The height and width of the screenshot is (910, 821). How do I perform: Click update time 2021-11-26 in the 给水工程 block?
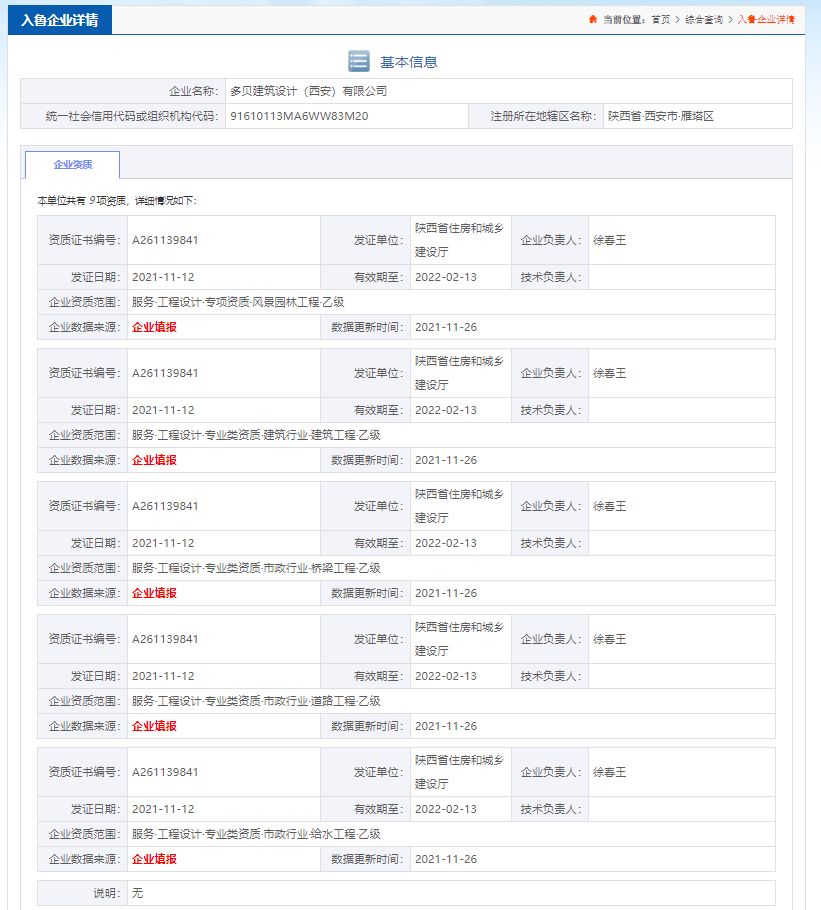(446, 859)
